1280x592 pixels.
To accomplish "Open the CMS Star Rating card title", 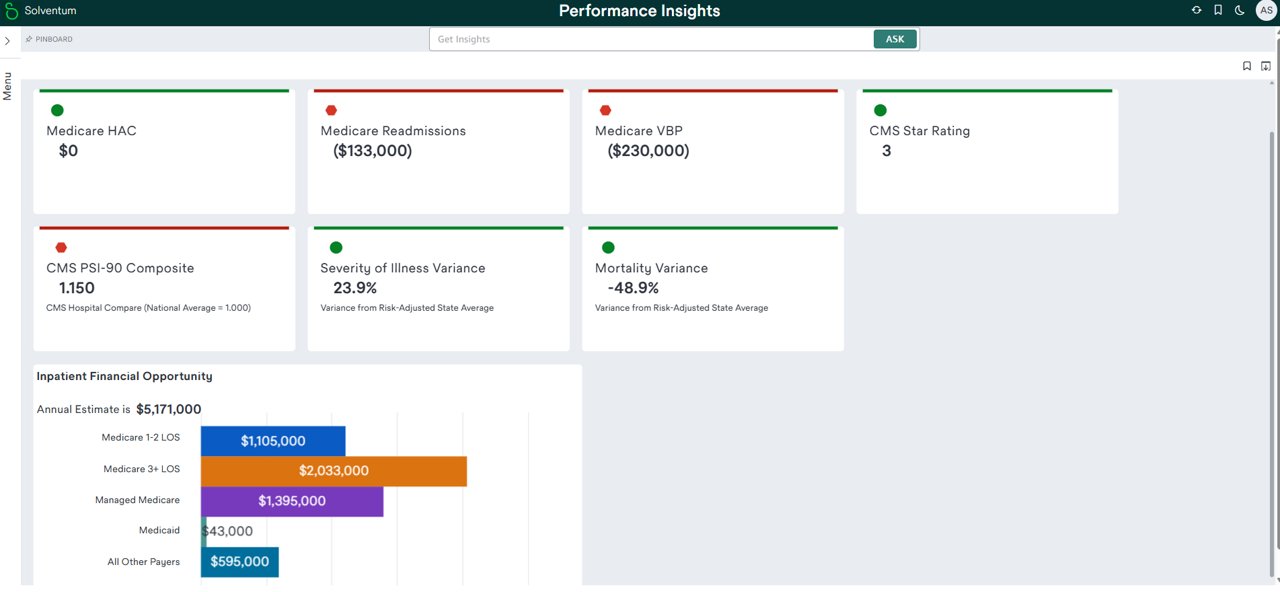I will click(919, 131).
